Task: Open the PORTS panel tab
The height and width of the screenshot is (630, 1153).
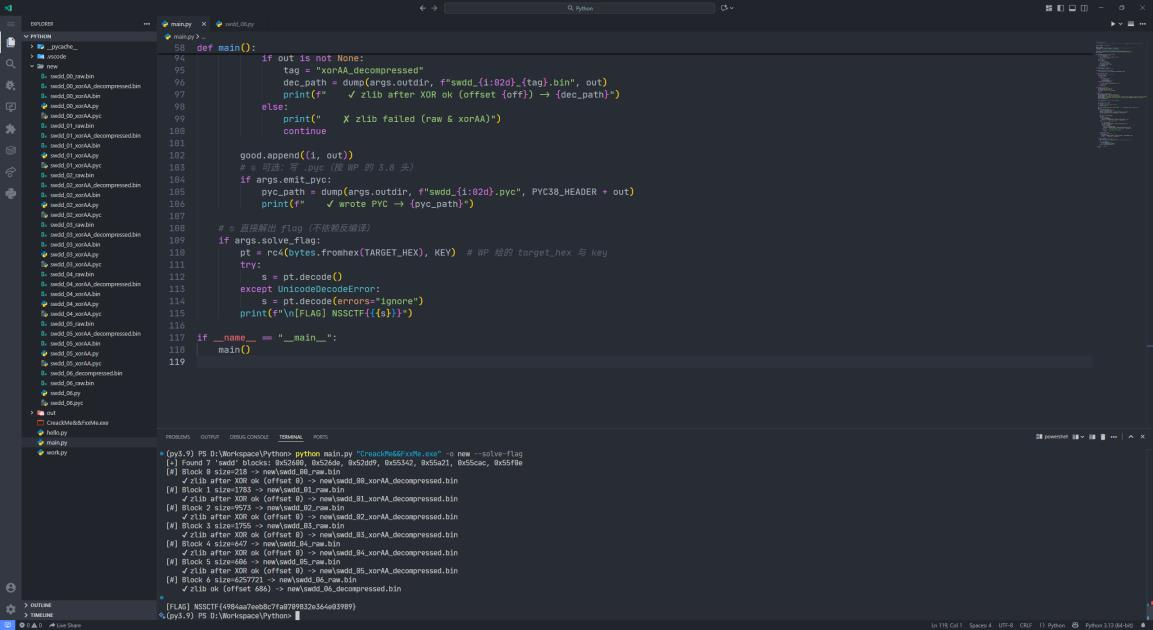Action: coord(320,437)
